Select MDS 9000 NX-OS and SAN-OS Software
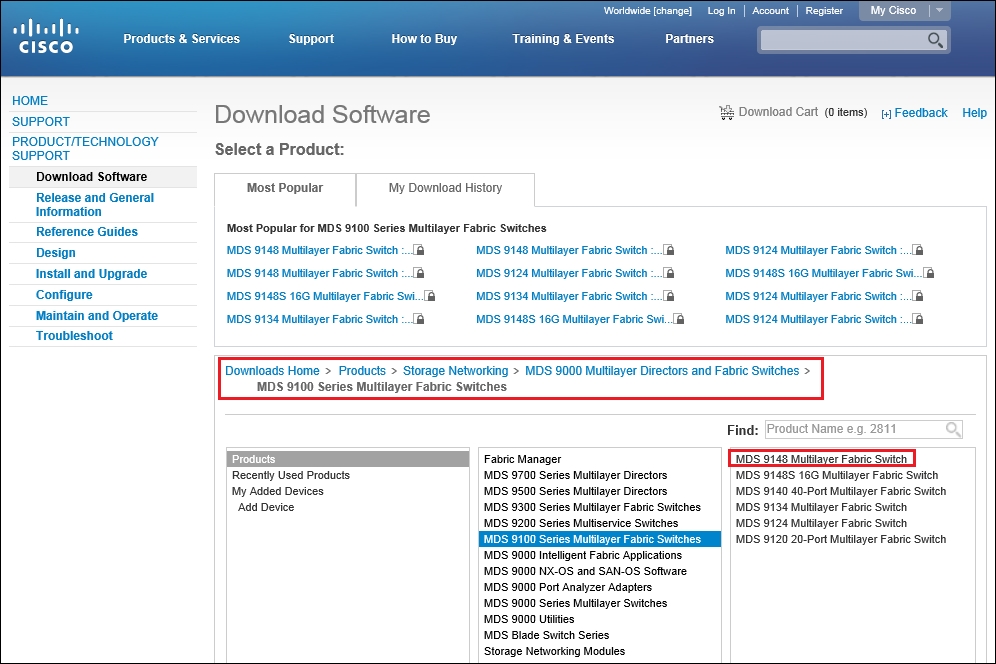 point(585,571)
